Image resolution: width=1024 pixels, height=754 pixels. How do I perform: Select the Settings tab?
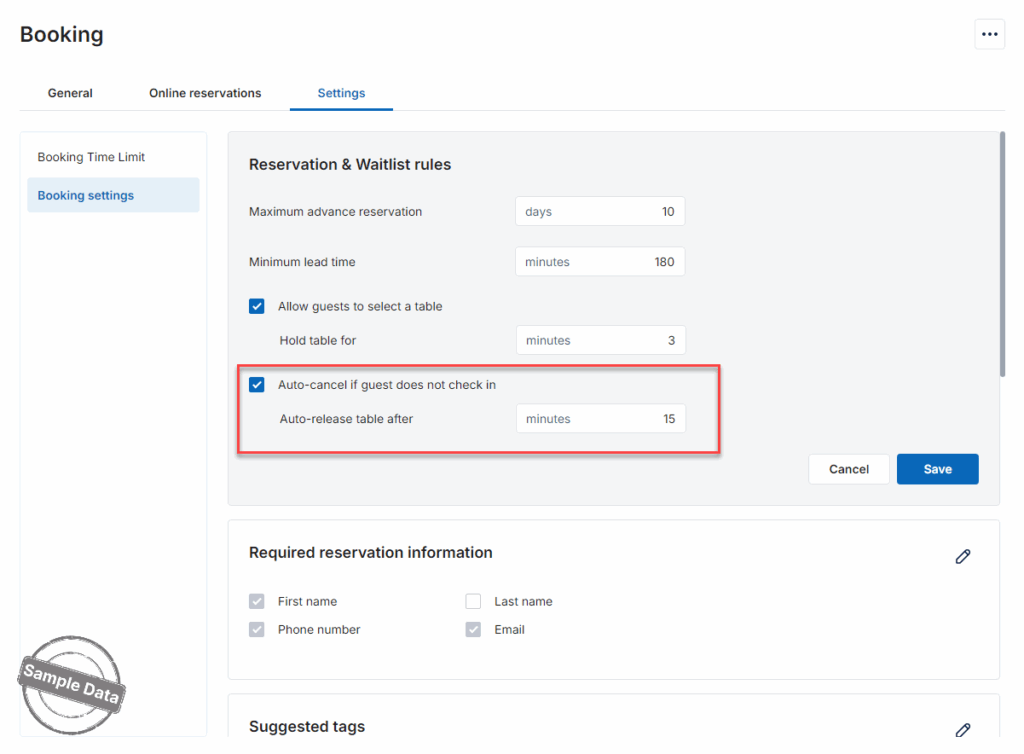[x=341, y=93]
